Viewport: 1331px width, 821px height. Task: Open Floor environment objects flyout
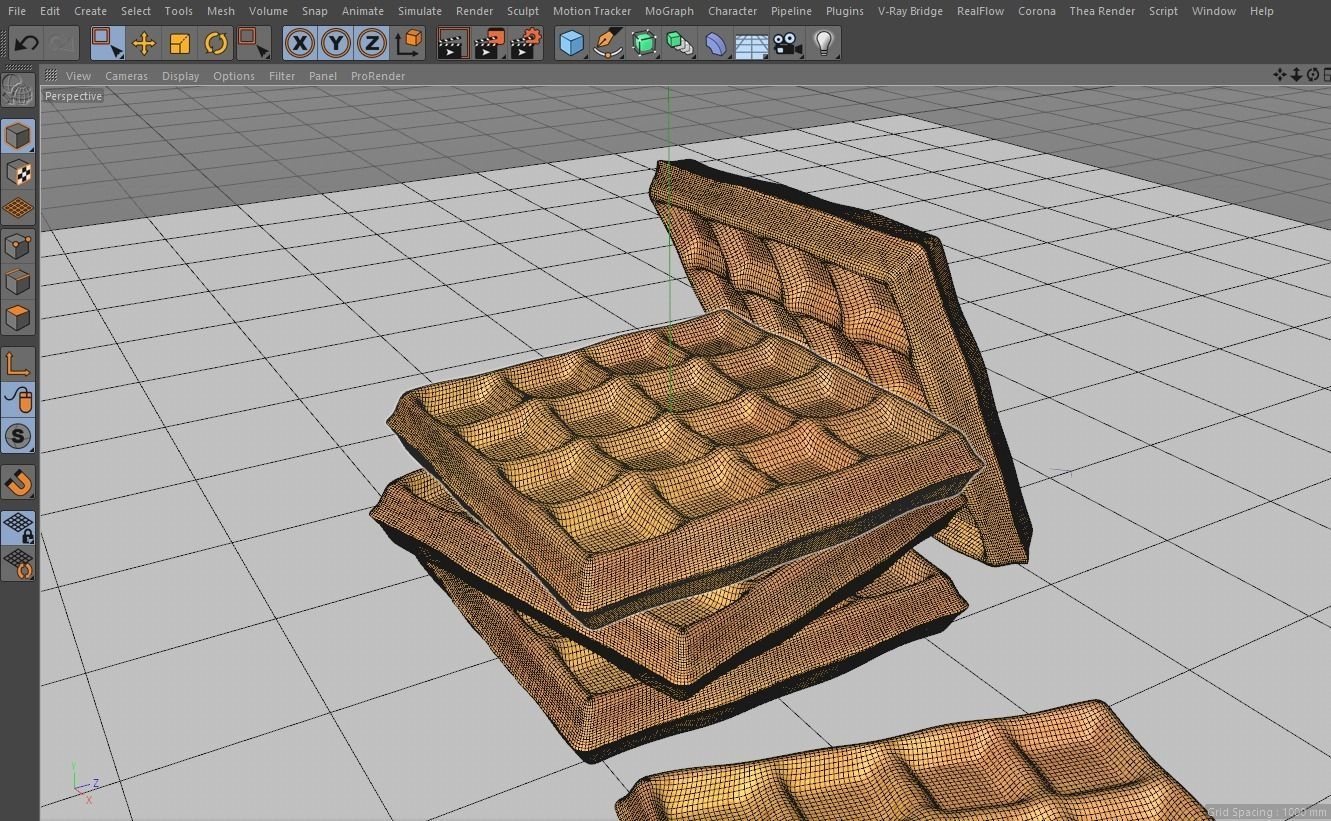click(752, 43)
